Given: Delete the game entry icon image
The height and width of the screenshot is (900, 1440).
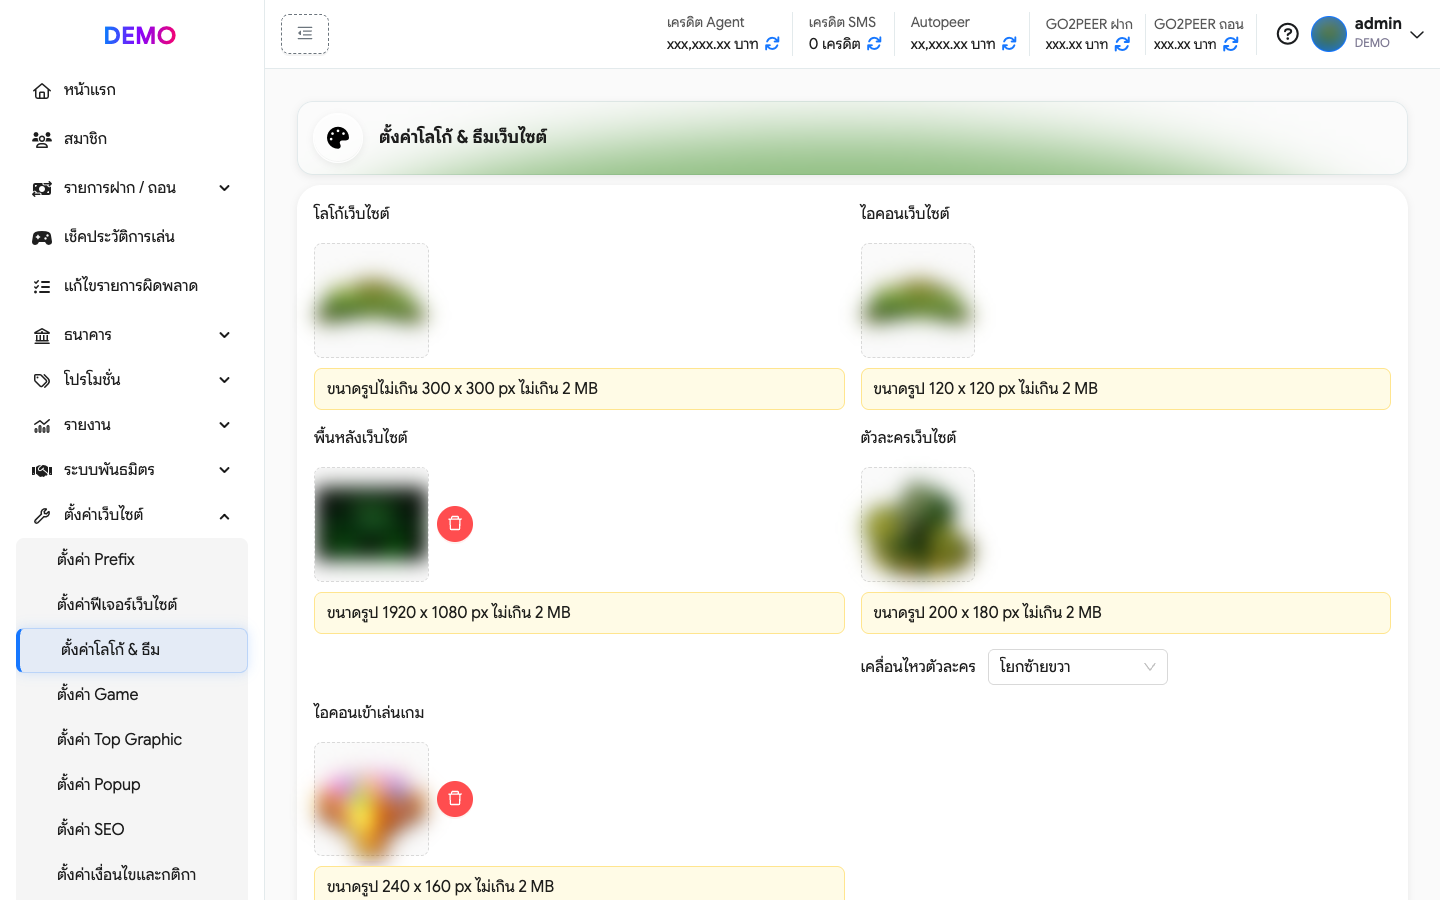Looking at the screenshot, I should click(x=455, y=798).
